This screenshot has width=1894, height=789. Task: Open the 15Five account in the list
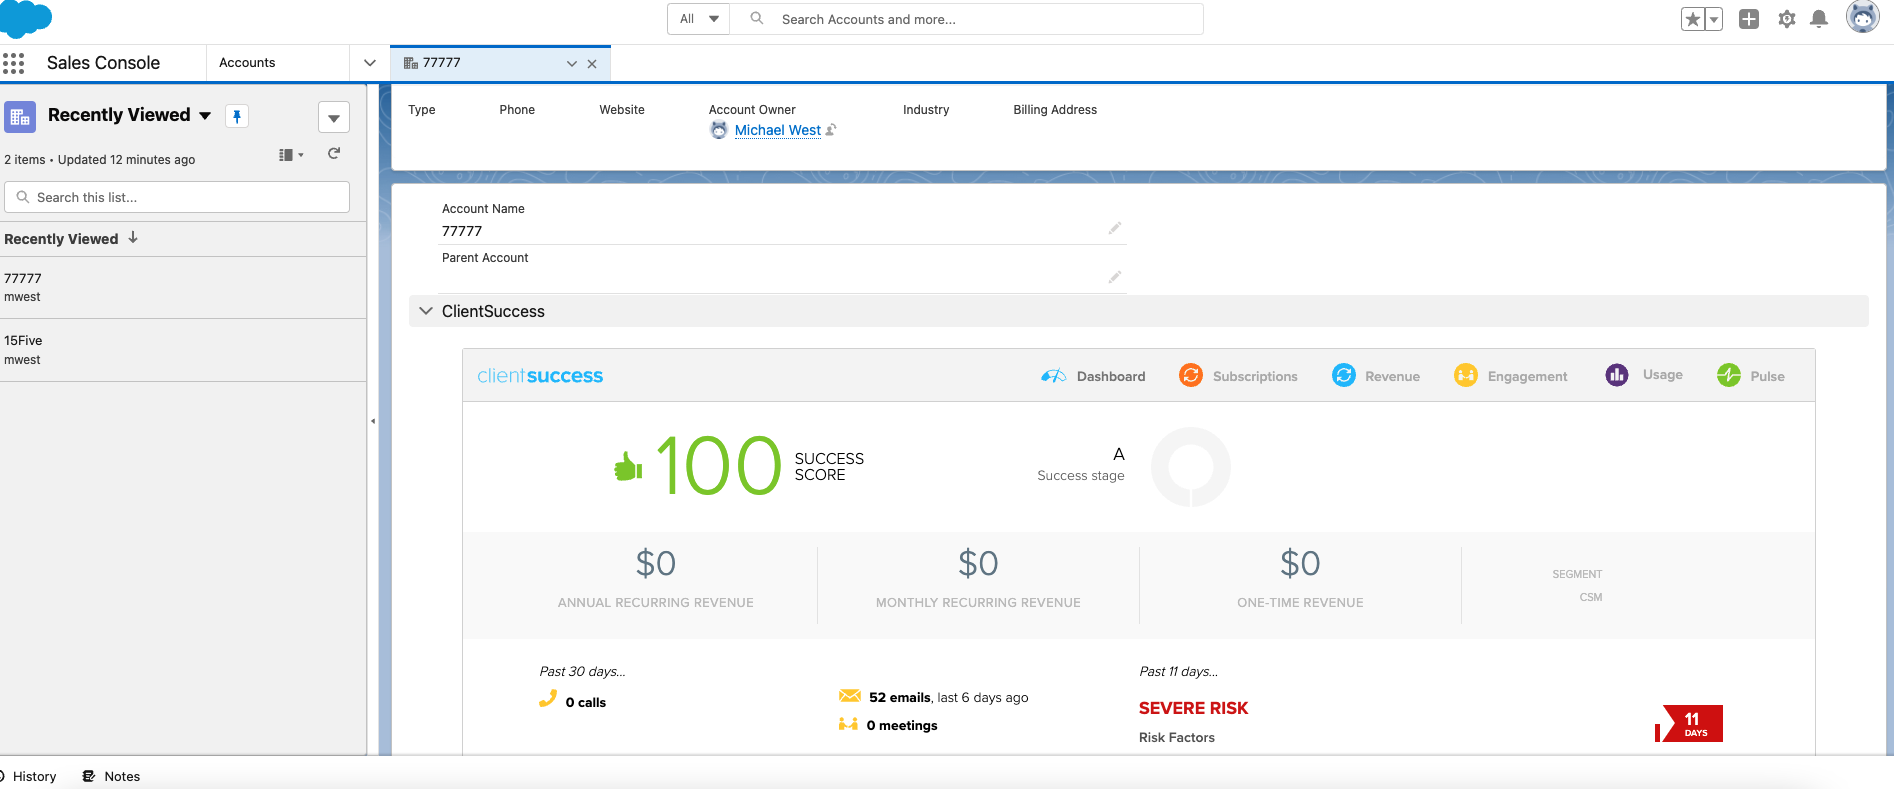point(23,340)
